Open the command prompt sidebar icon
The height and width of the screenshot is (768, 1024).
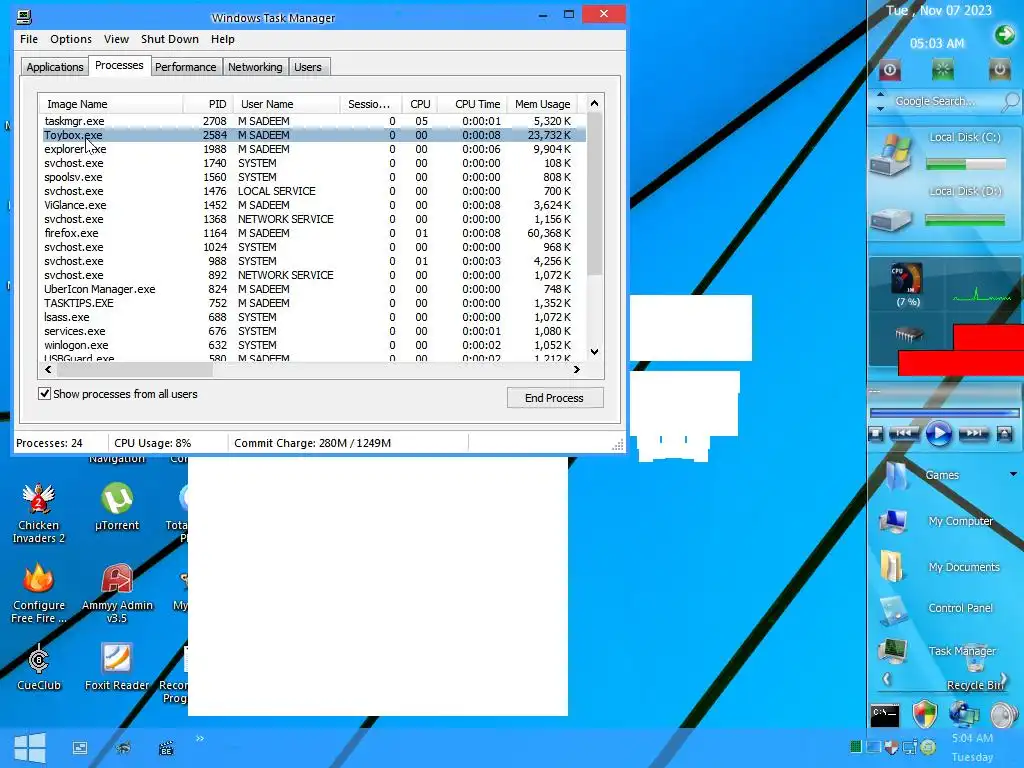pos(886,715)
